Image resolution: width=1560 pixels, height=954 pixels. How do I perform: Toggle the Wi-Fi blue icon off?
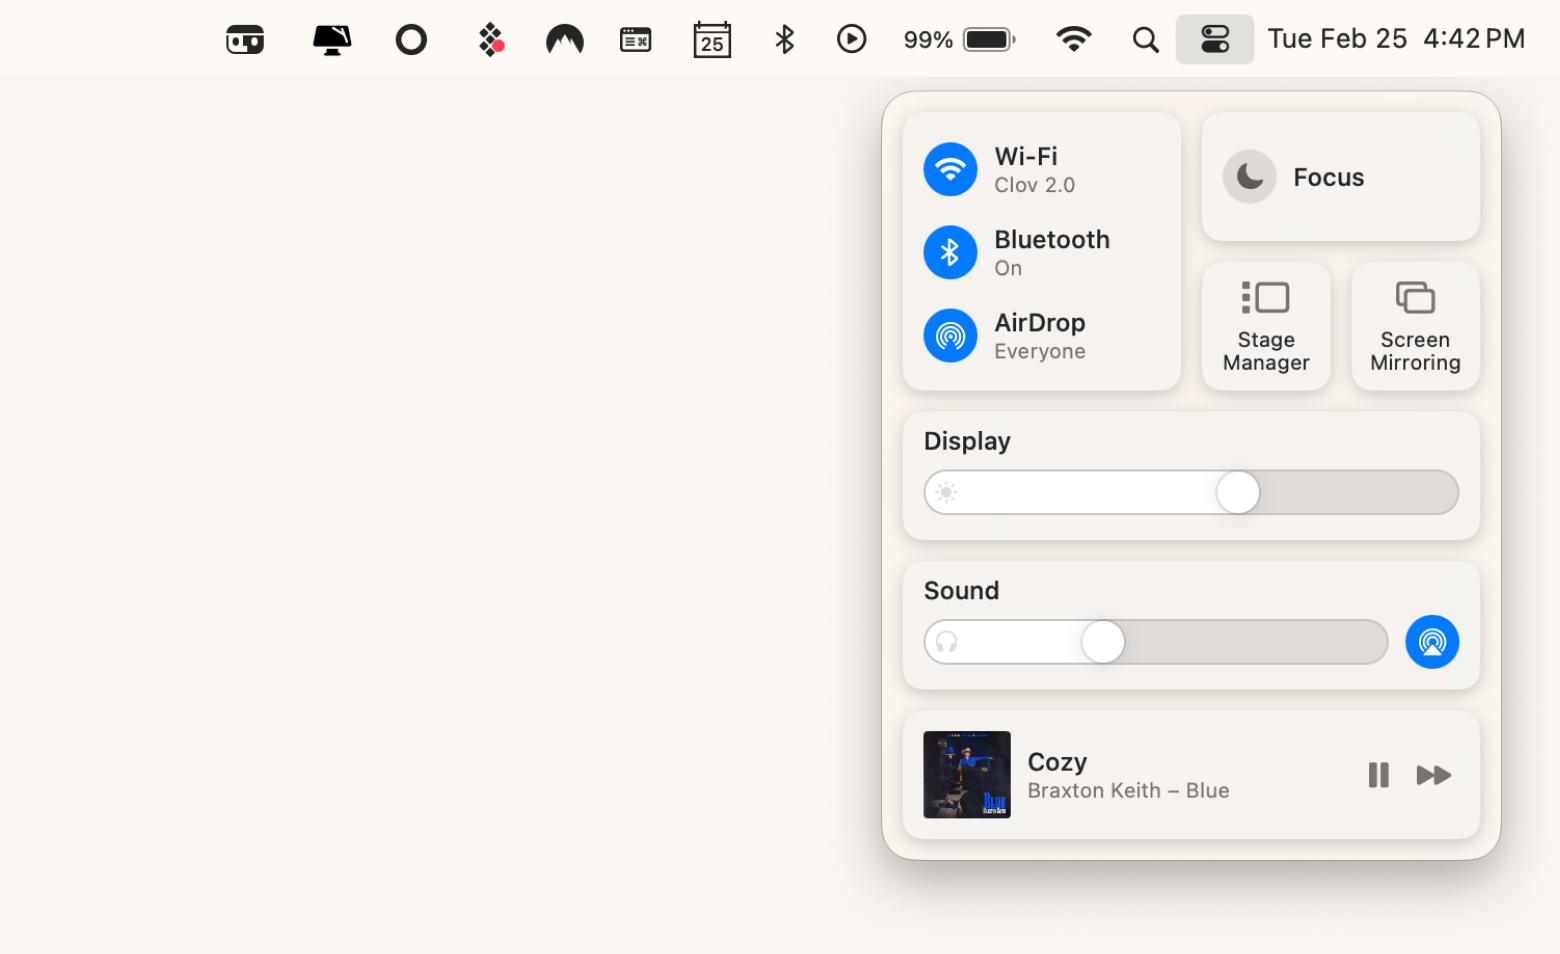tap(950, 169)
